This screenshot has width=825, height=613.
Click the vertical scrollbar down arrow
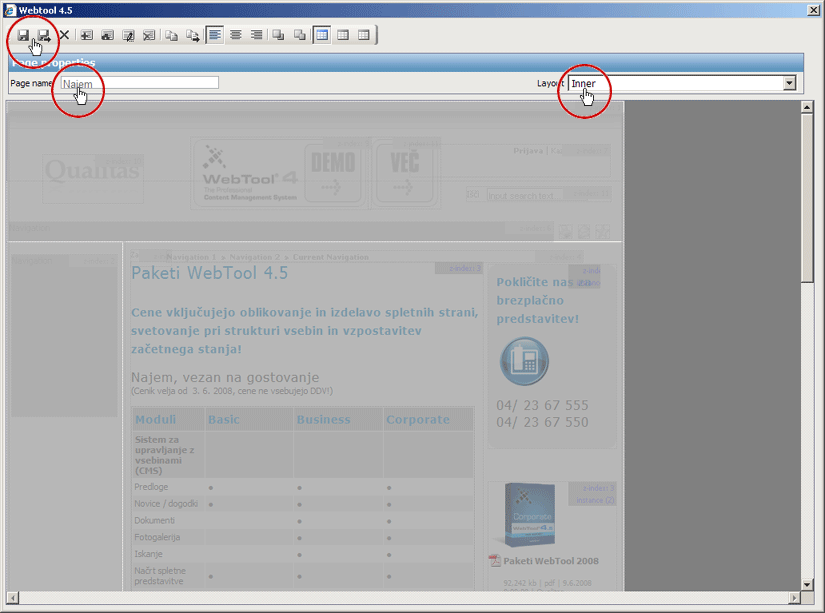click(x=807, y=584)
